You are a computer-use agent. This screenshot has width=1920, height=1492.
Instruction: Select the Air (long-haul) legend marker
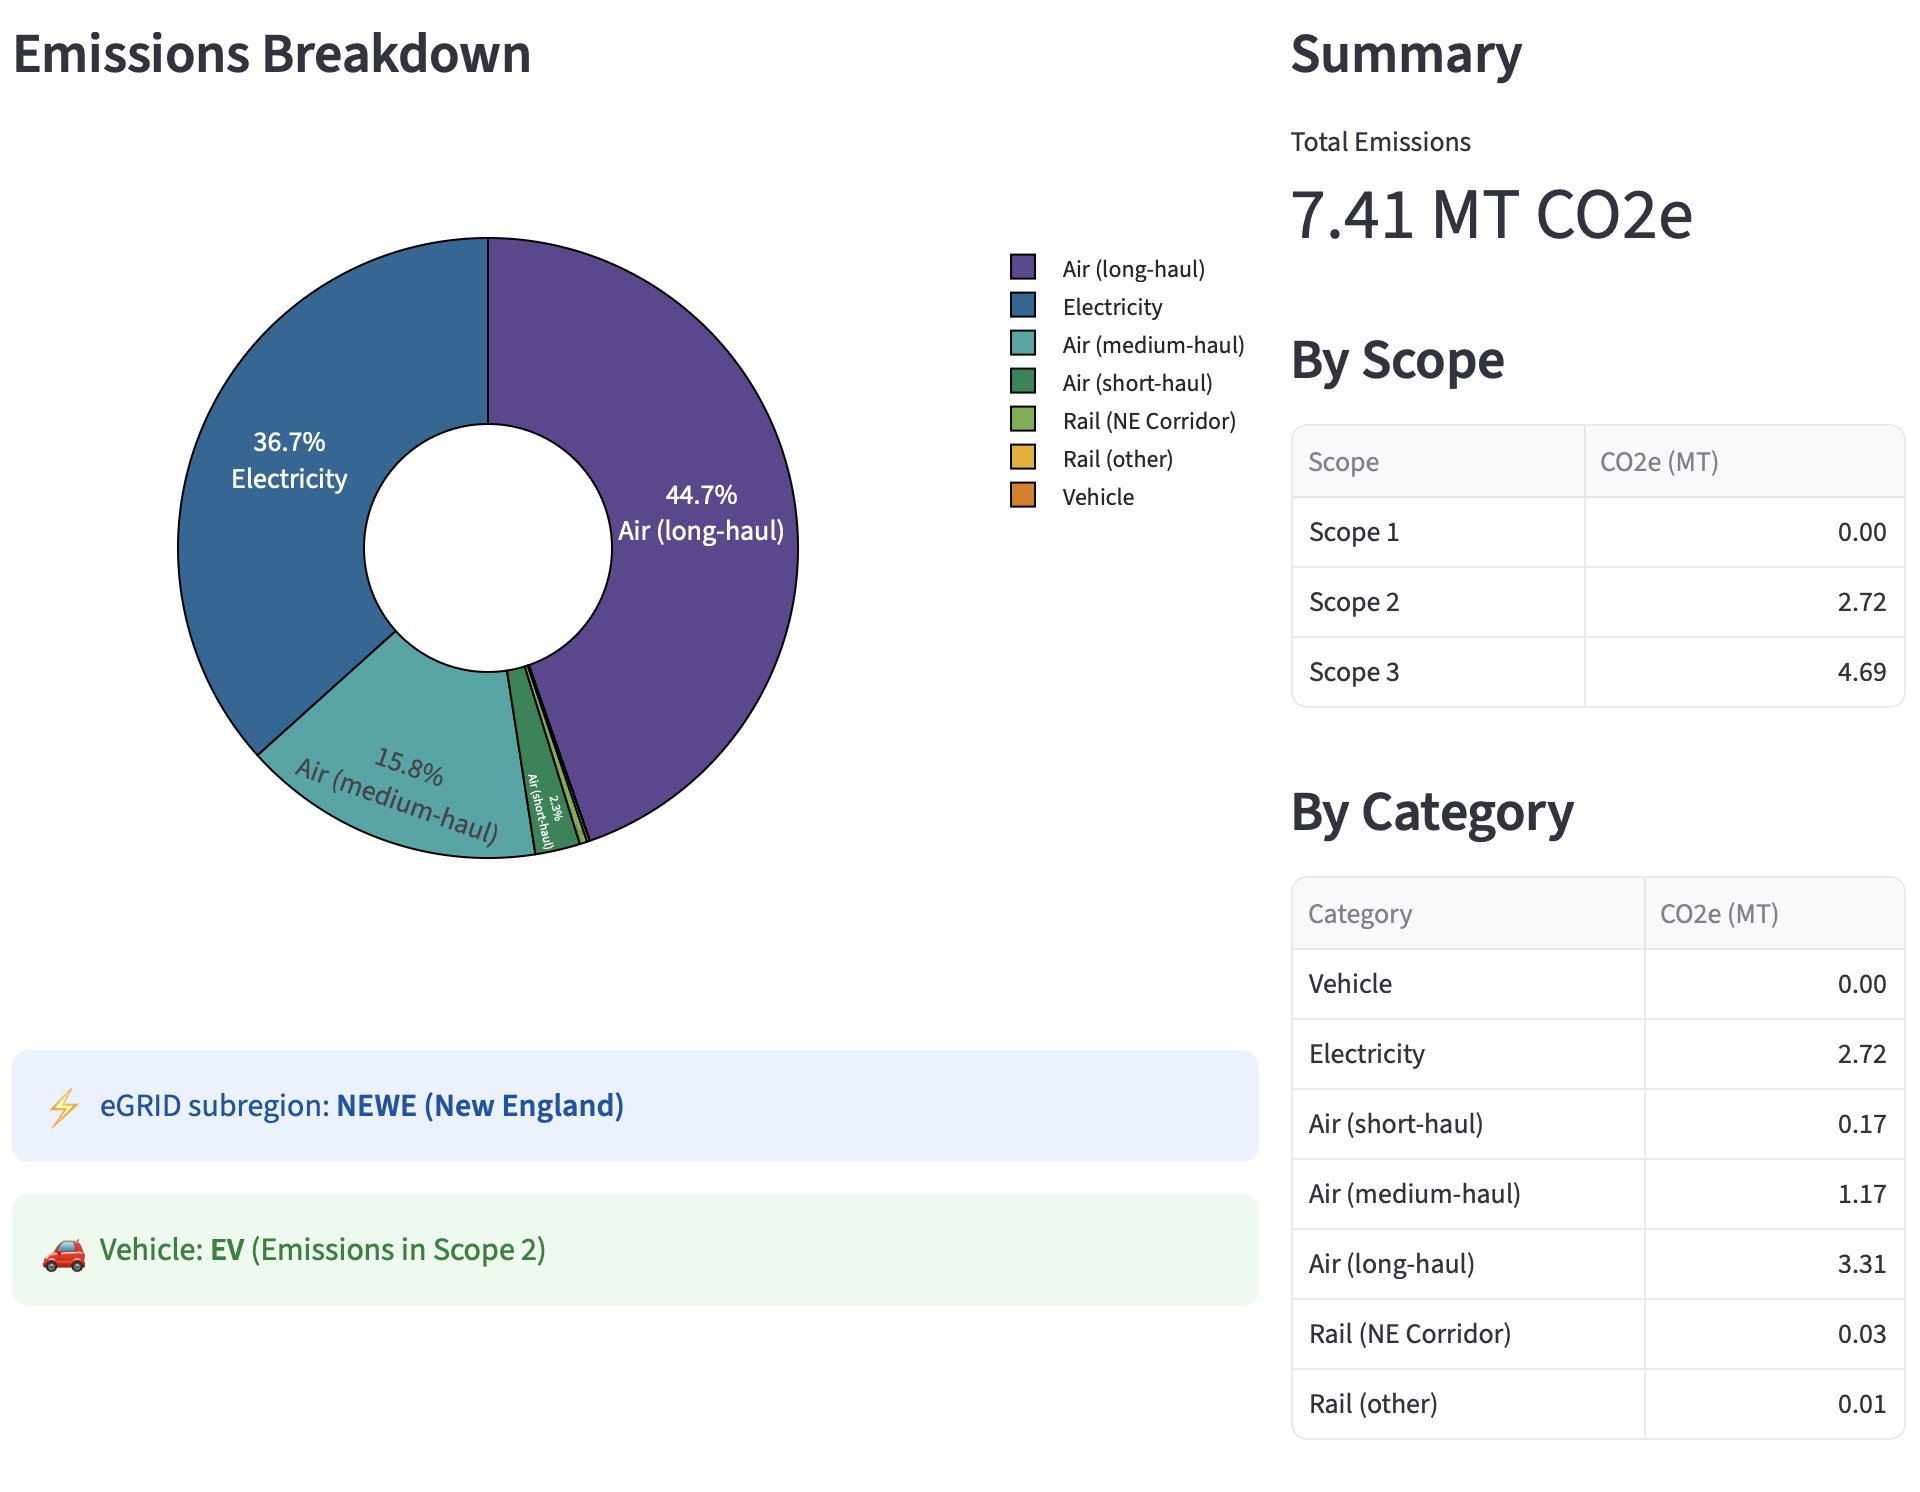[x=1023, y=268]
